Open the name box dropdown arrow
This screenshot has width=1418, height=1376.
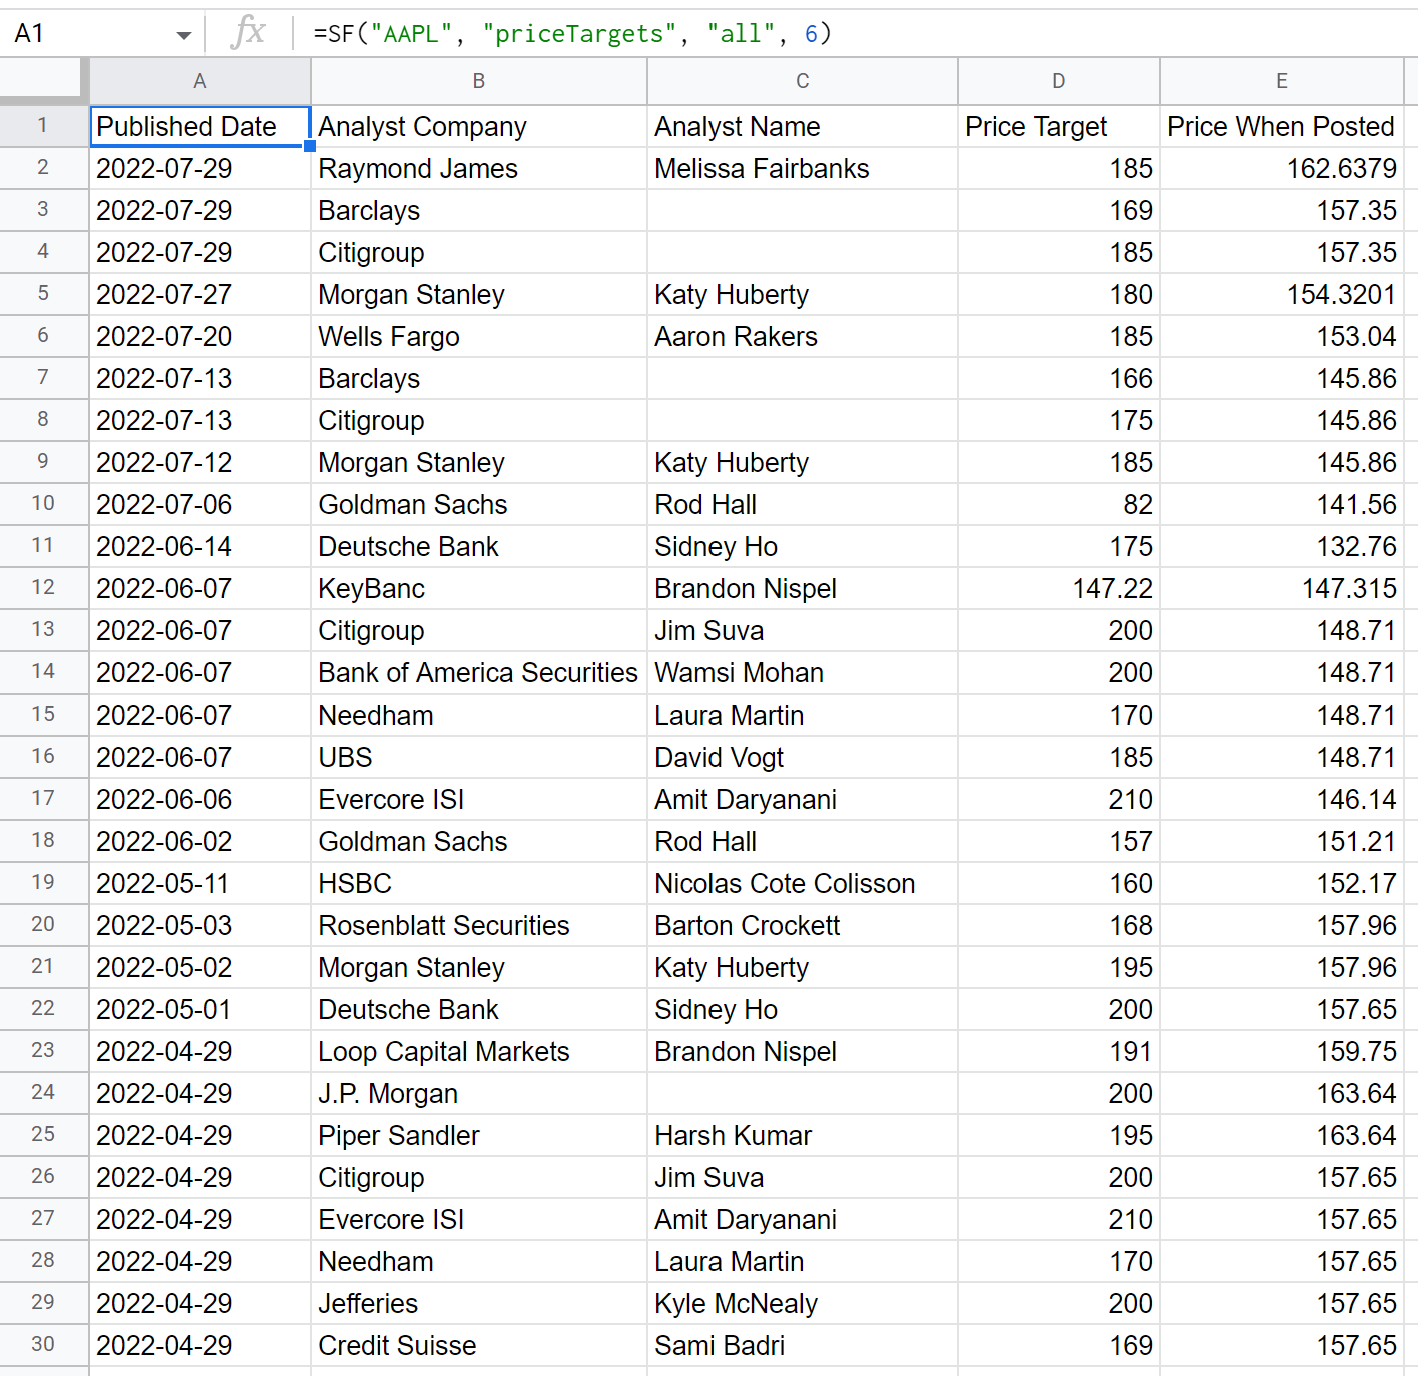[183, 35]
